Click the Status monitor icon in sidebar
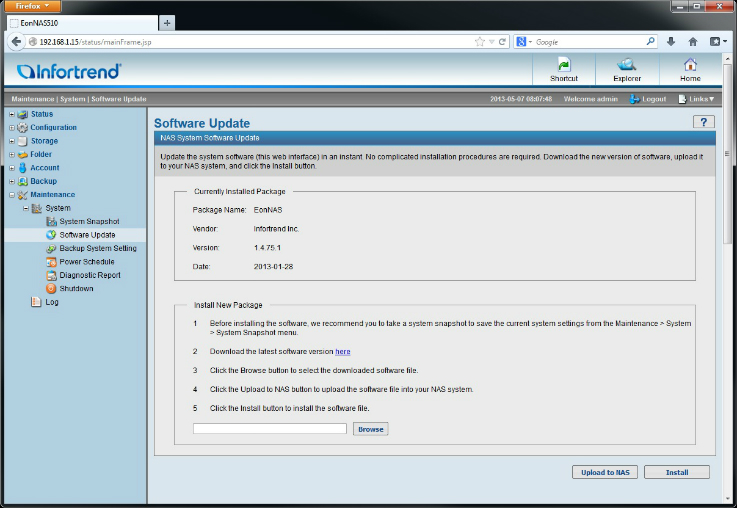This screenshot has height=508, width=737. point(23,114)
